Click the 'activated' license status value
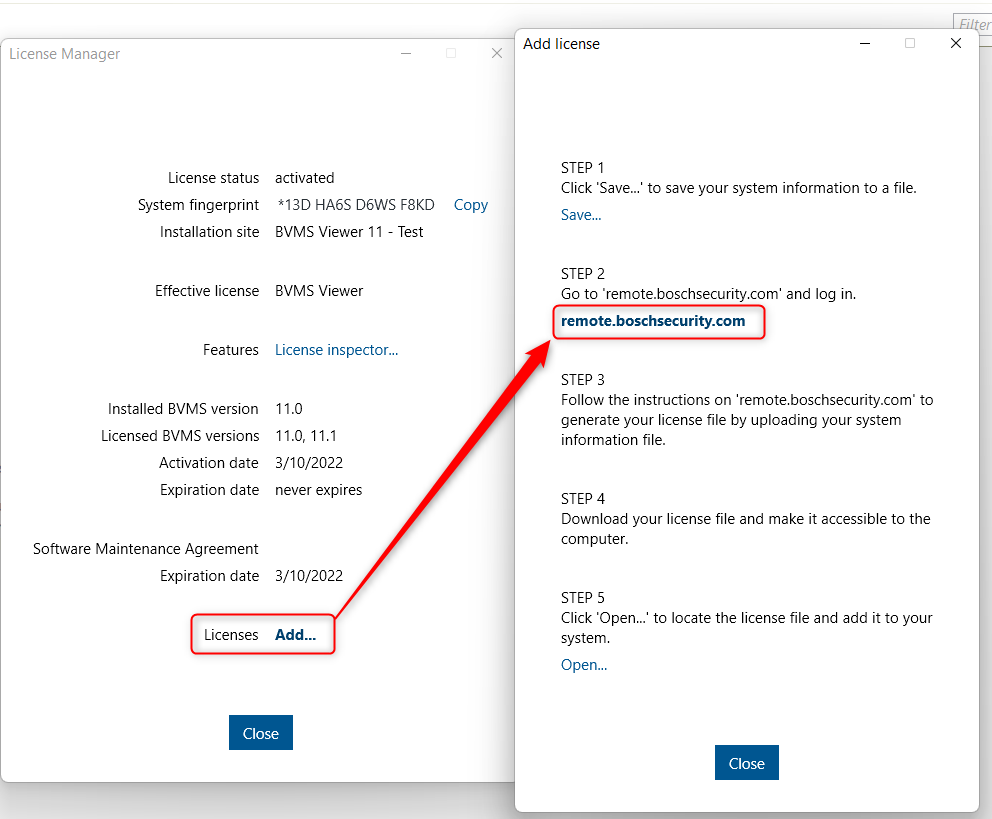Viewport: 992px width, 819px height. 304,178
